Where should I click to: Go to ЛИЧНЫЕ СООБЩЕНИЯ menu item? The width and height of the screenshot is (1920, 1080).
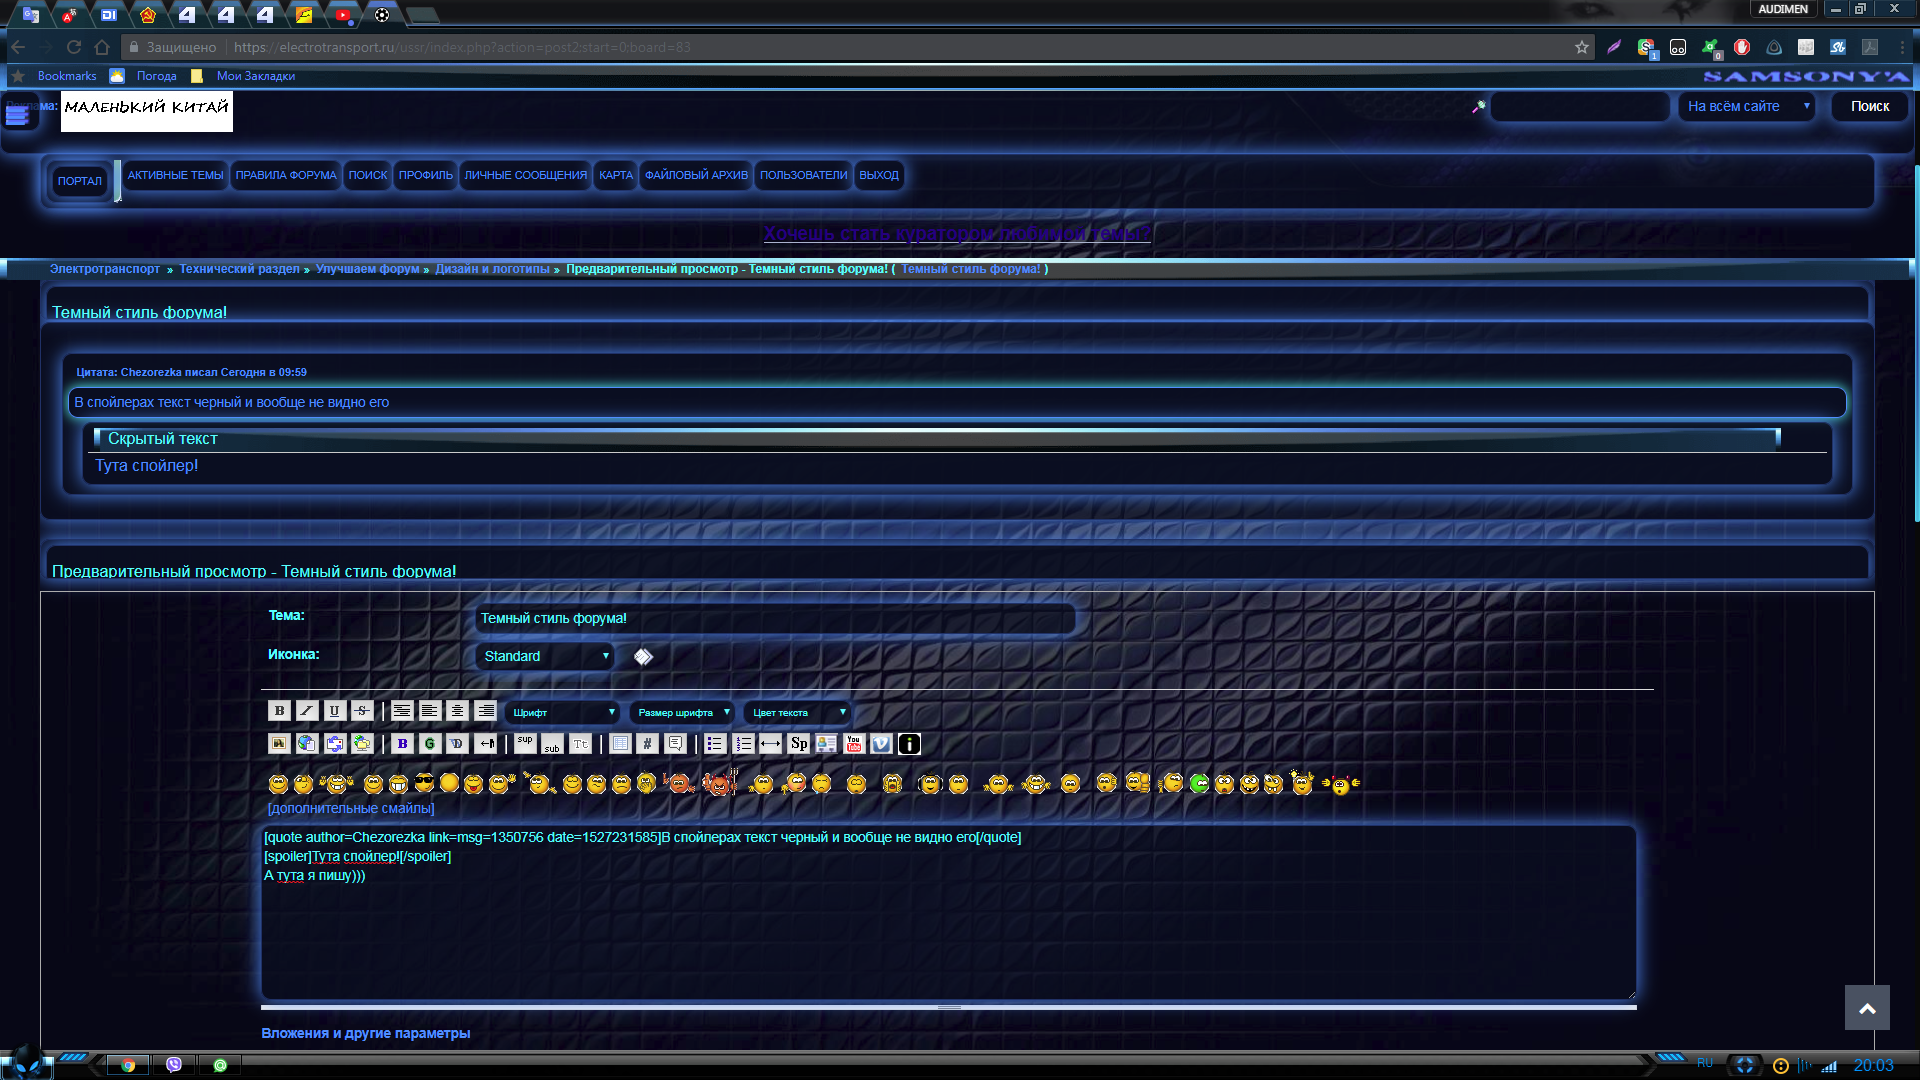(x=525, y=175)
